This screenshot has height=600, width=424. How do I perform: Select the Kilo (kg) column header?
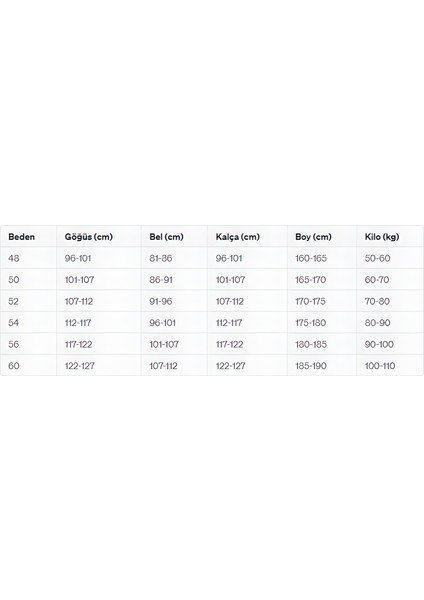coord(382,237)
